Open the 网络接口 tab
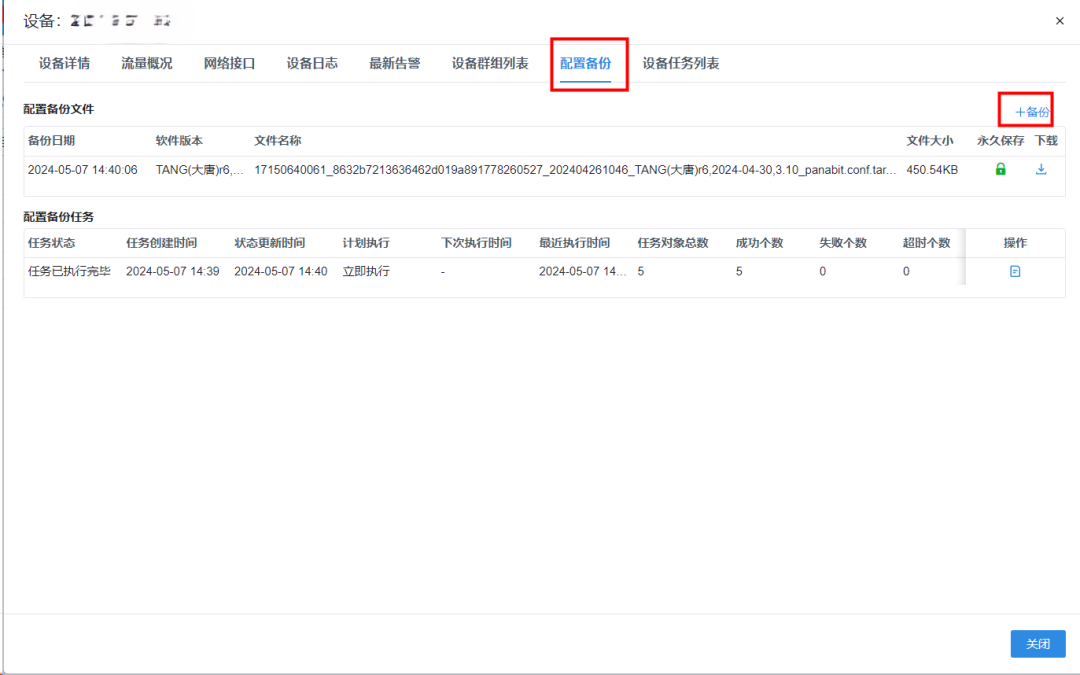 tap(229, 63)
